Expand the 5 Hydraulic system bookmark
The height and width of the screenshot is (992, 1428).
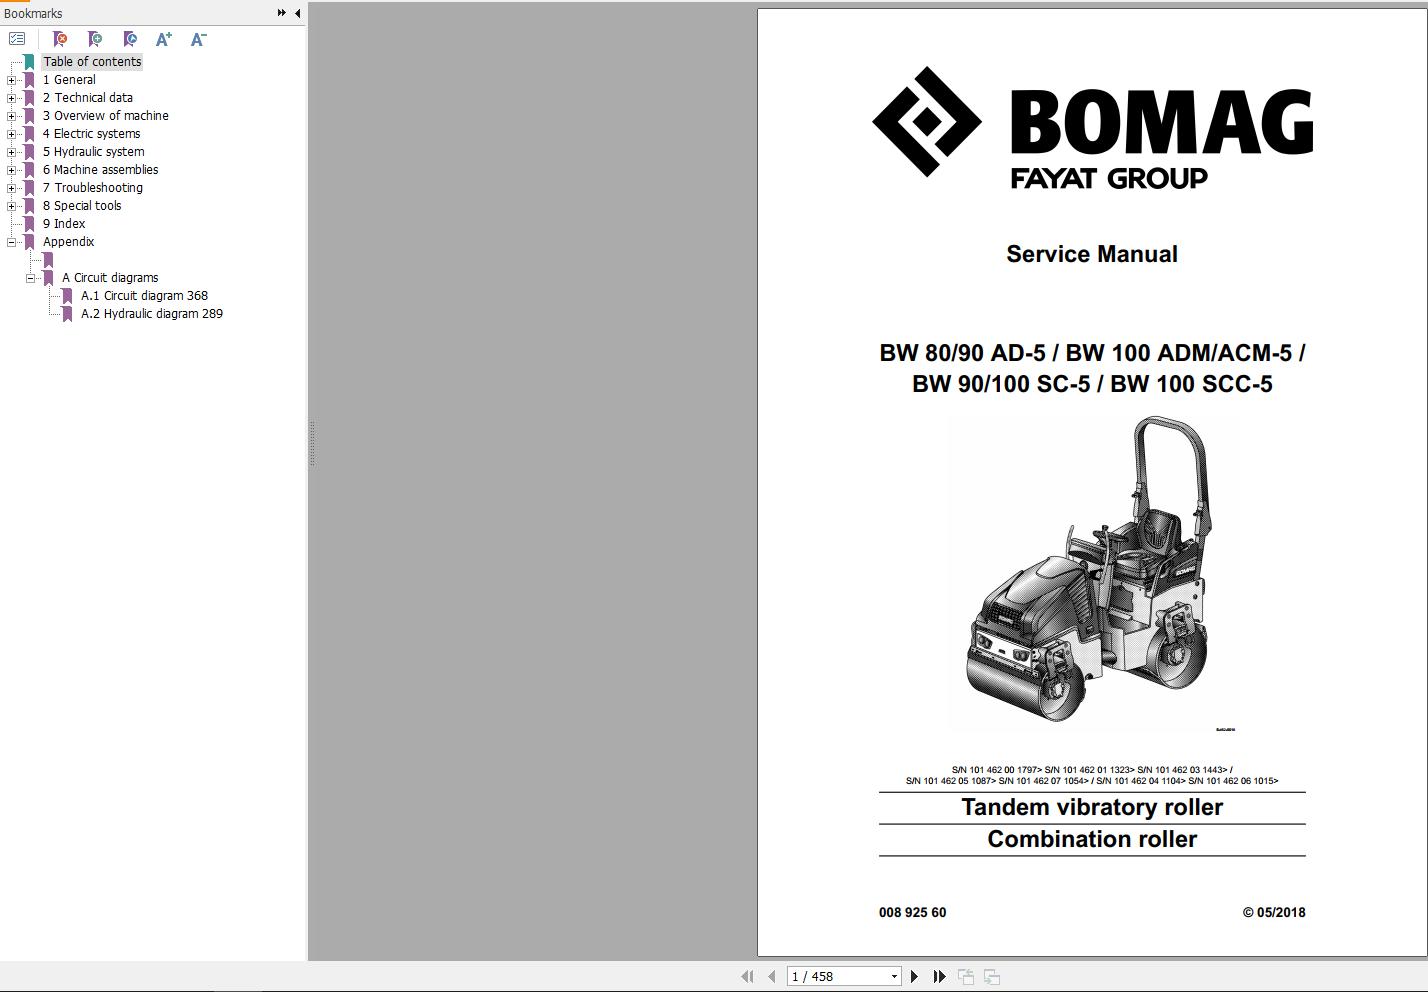click(x=11, y=152)
